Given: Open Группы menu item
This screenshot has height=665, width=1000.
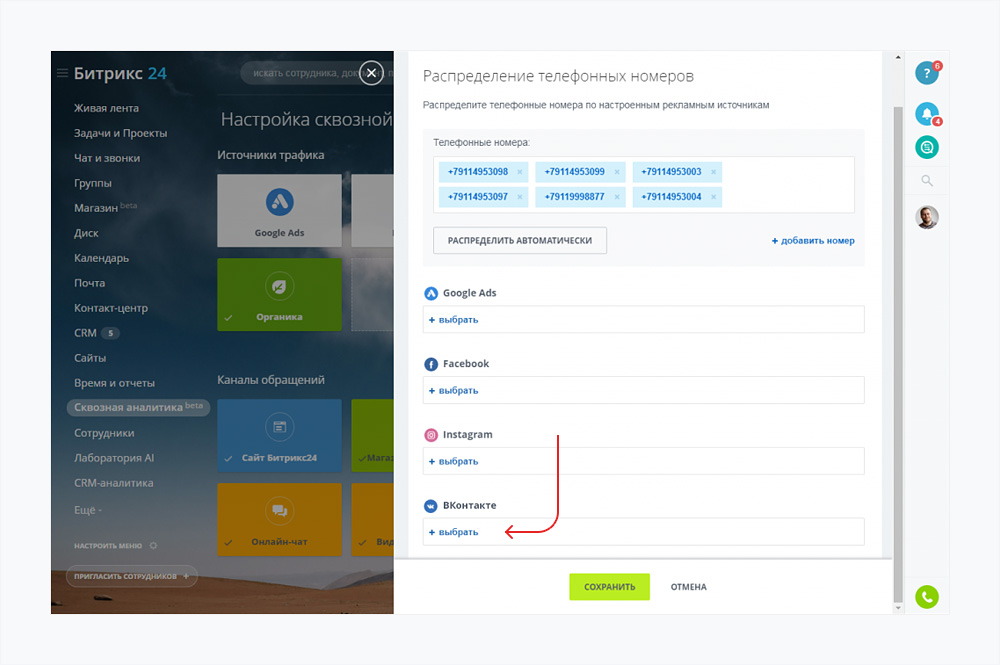Looking at the screenshot, I should click(93, 183).
